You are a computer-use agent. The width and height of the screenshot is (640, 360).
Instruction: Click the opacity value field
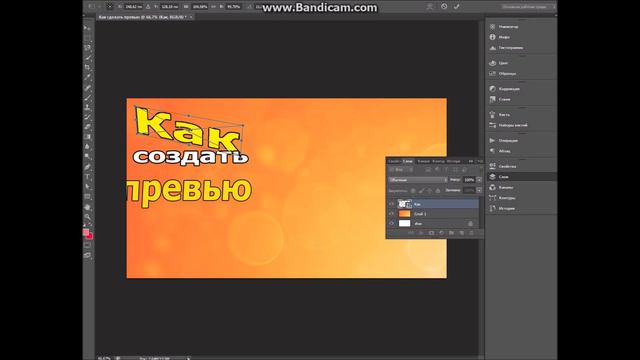(469, 180)
